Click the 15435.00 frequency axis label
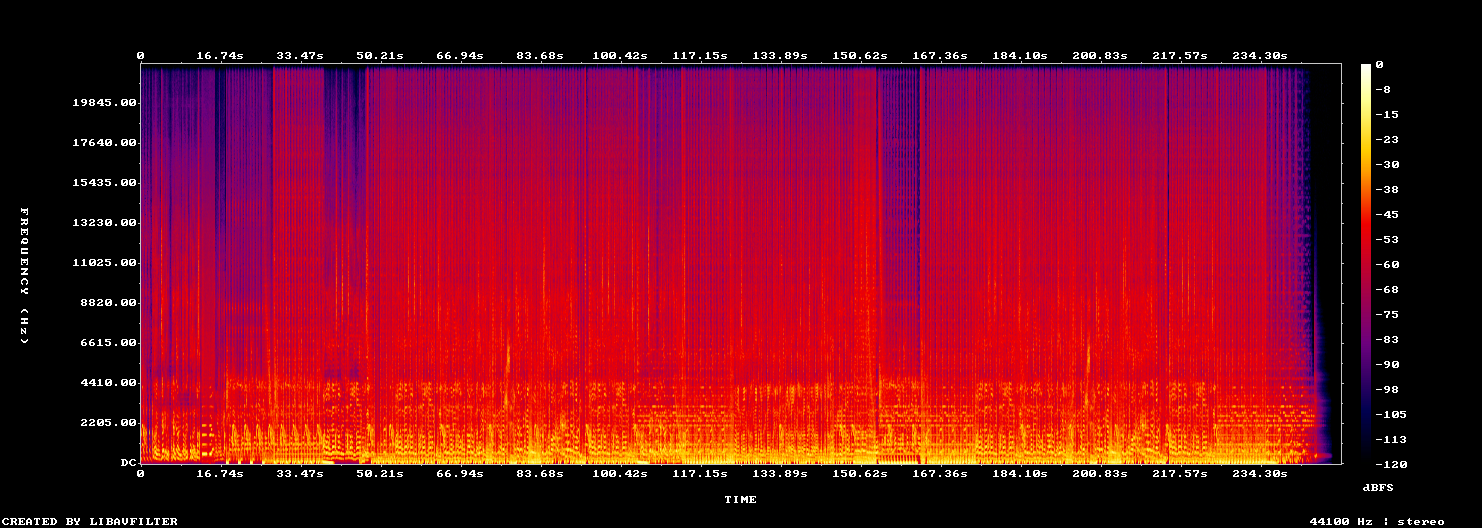 103,183
